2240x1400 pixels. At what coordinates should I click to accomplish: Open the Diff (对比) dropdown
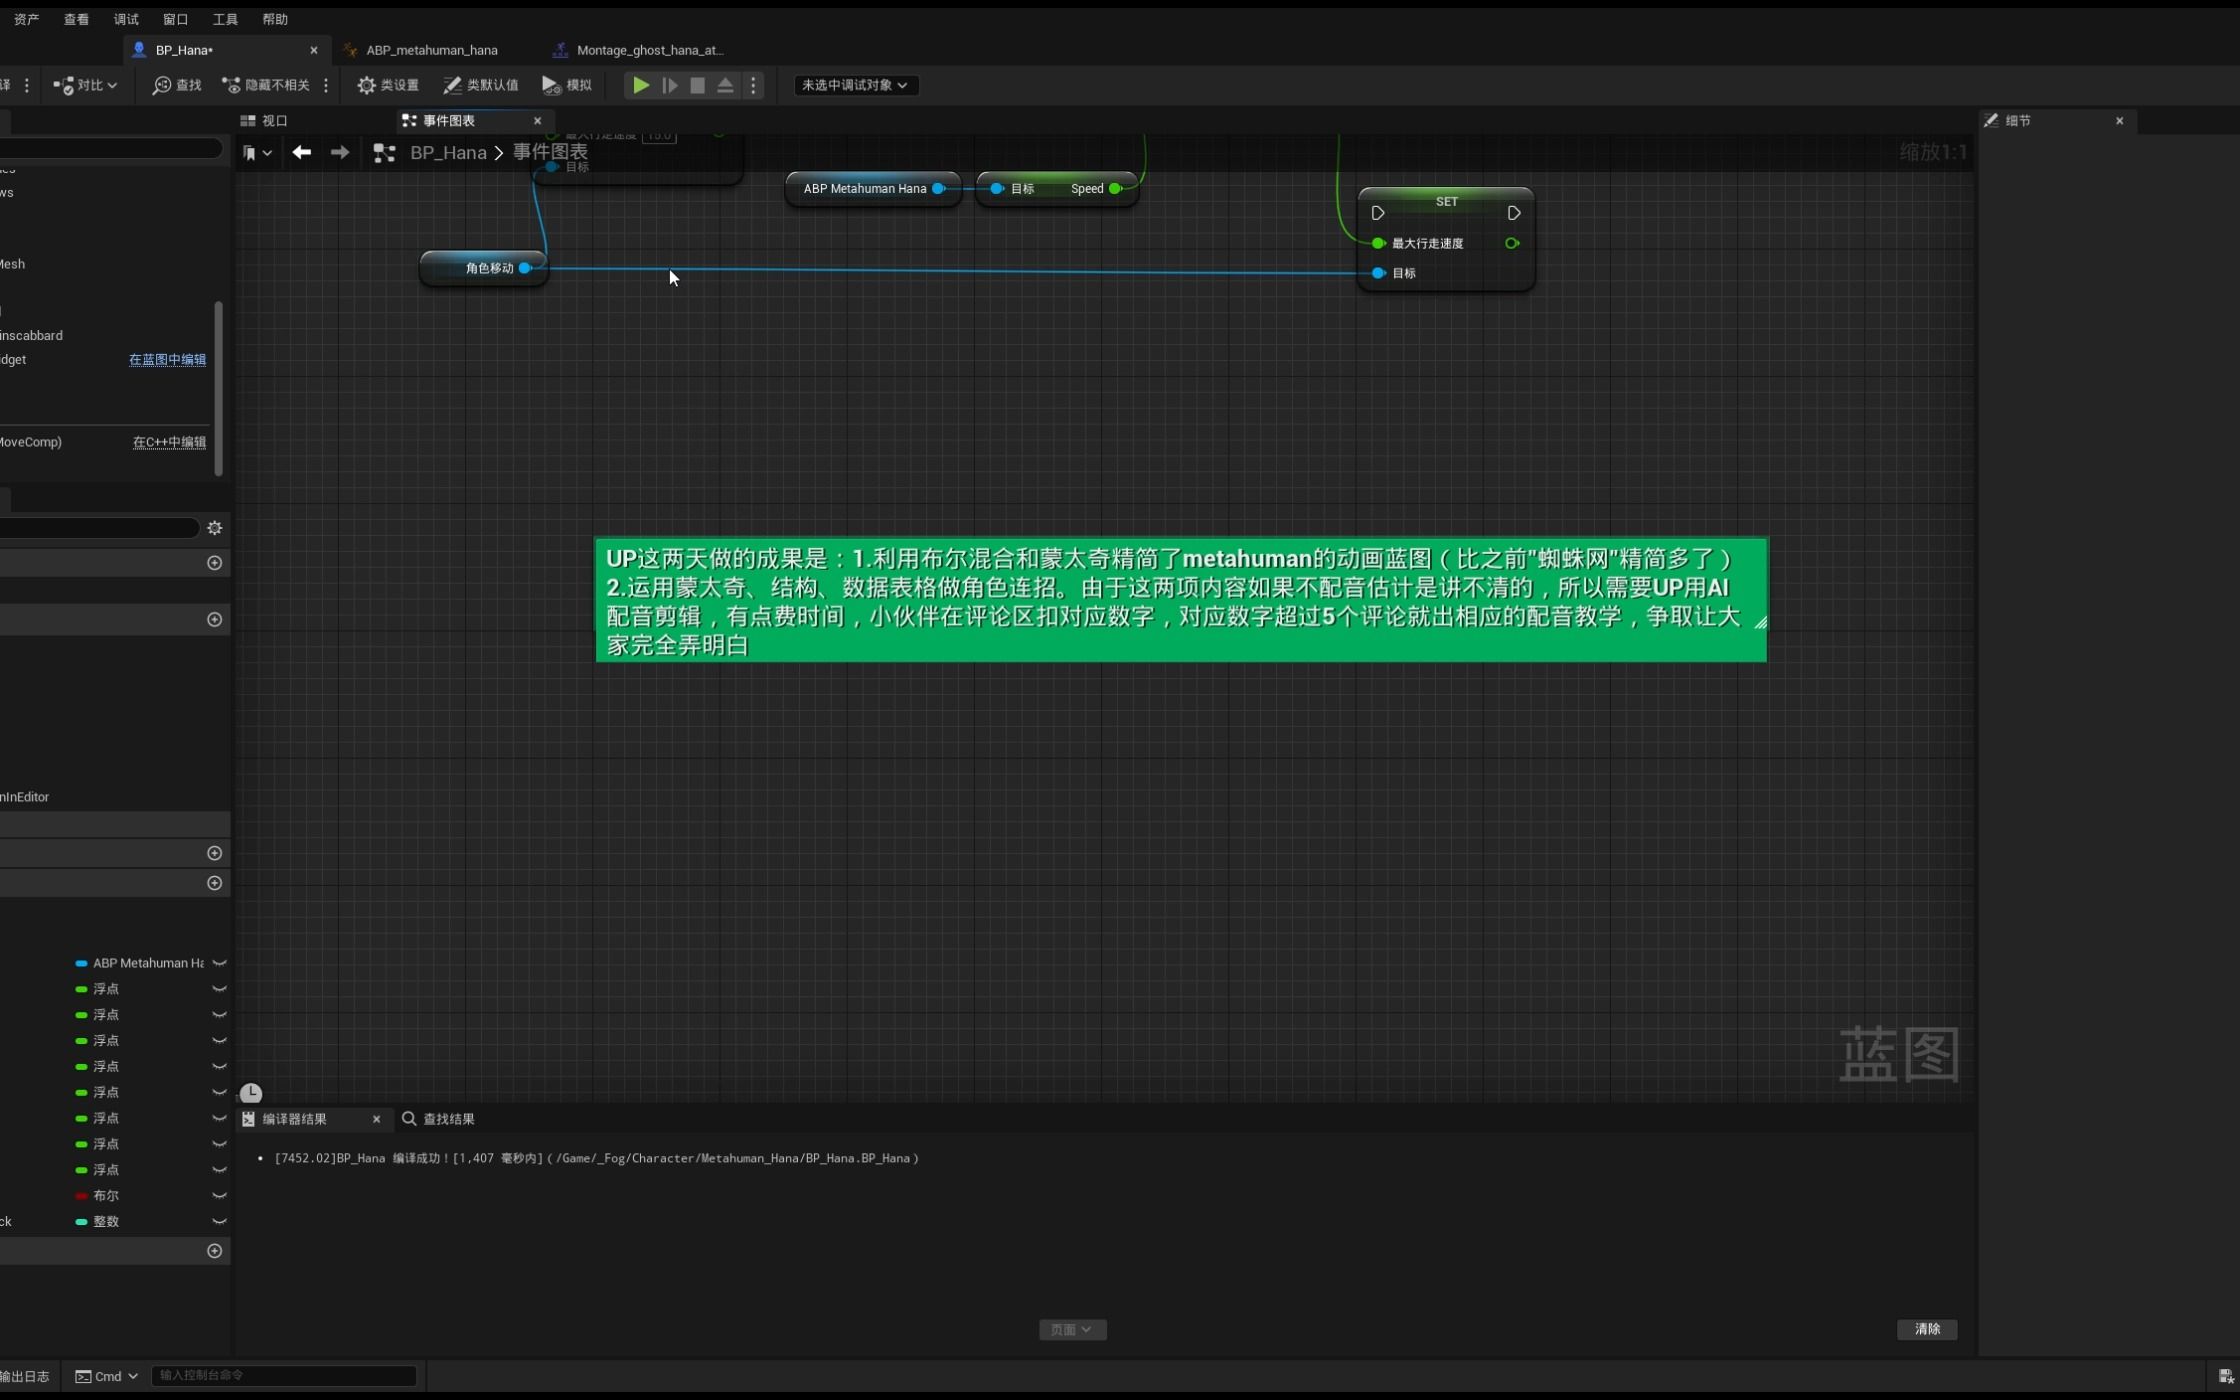(85, 85)
